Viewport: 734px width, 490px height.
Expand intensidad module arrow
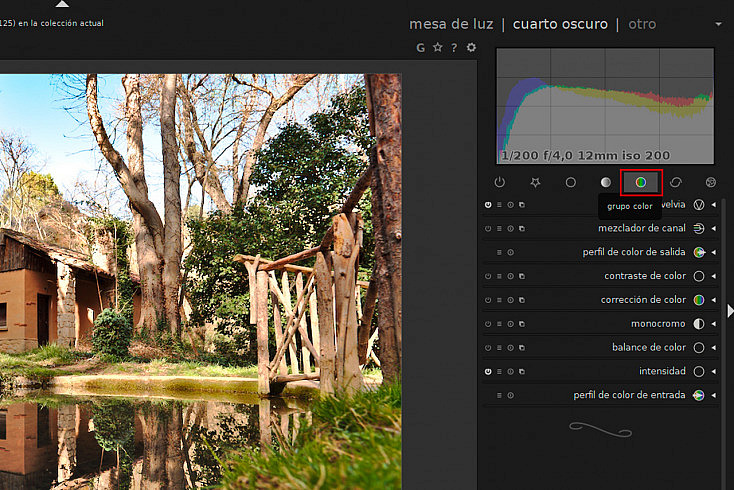(x=714, y=372)
